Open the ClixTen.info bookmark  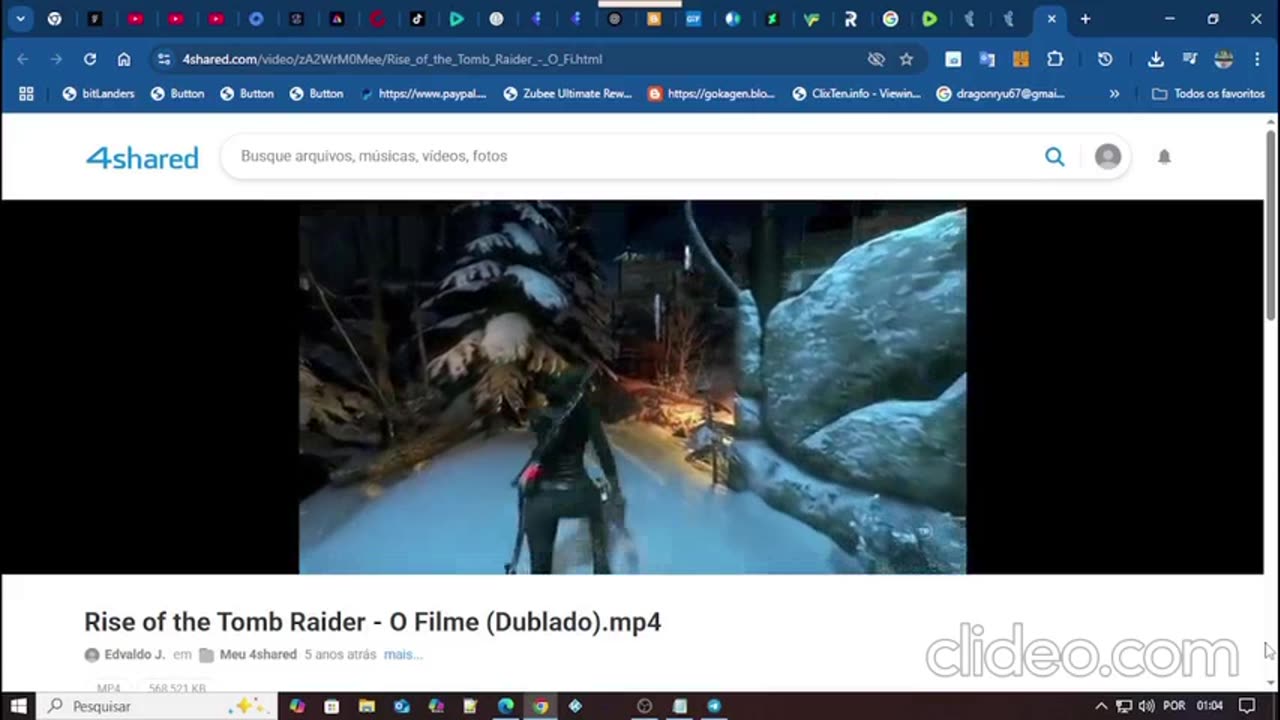click(x=856, y=93)
